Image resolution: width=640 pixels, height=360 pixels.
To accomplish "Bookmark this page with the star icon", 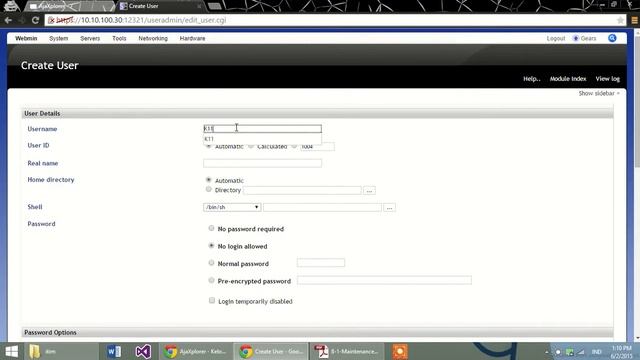I will 620,20.
